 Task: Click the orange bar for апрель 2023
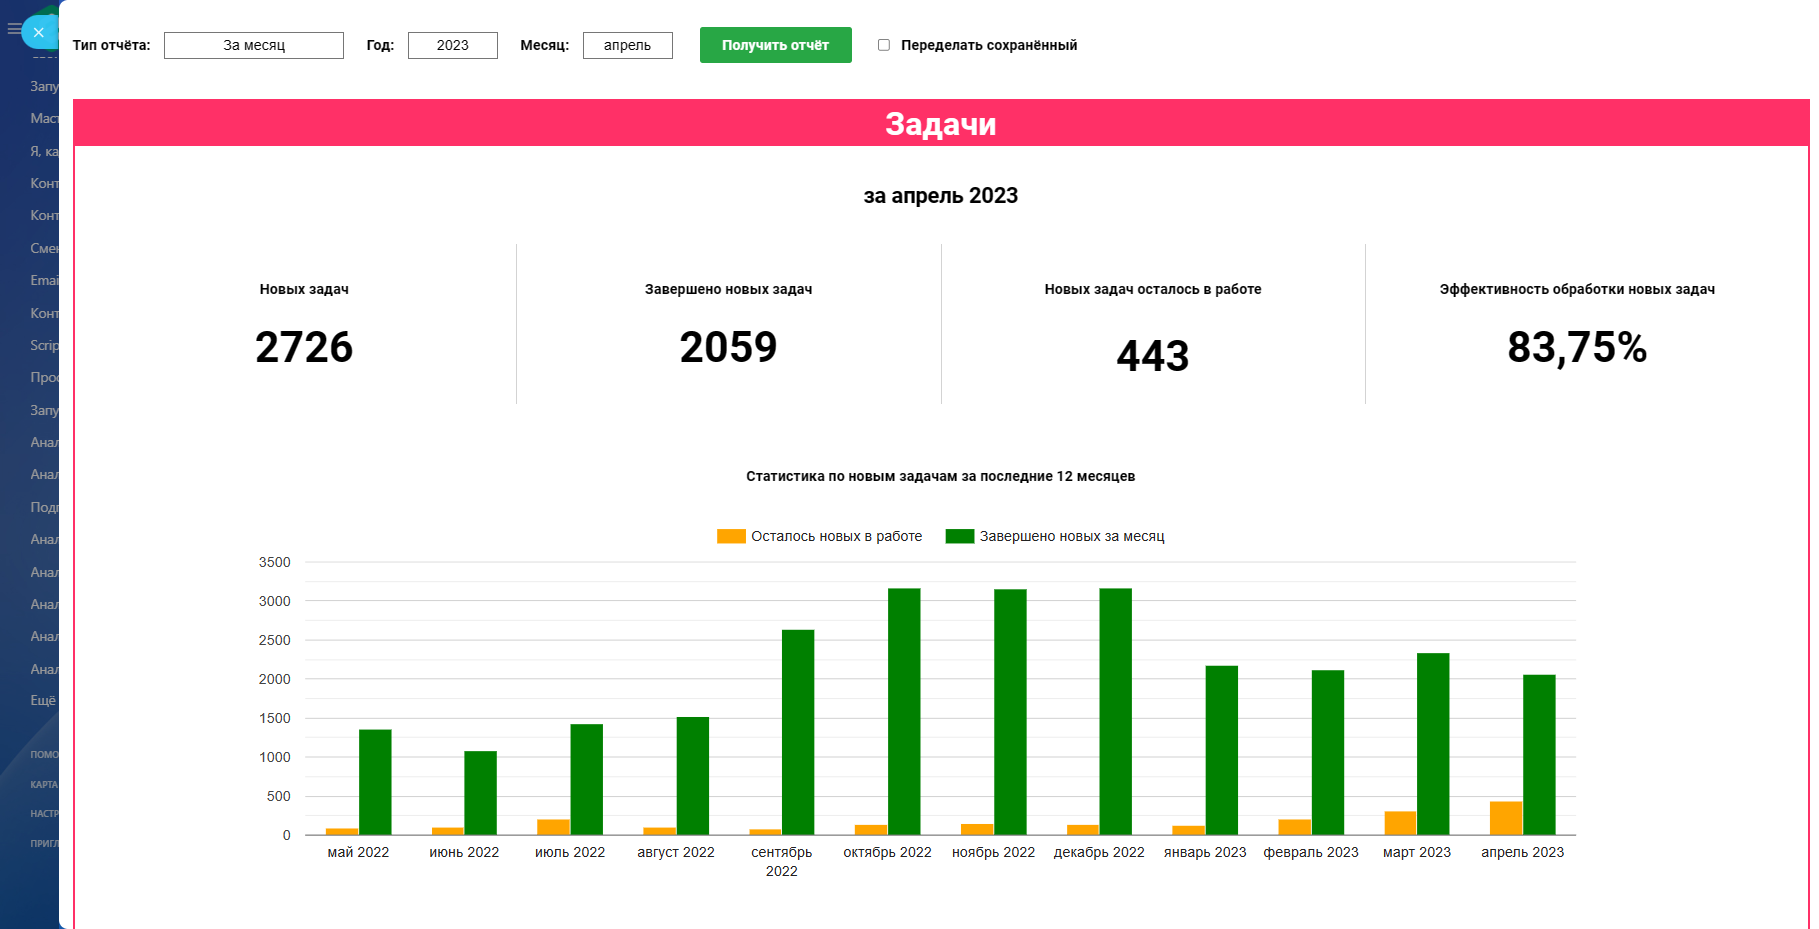1505,818
